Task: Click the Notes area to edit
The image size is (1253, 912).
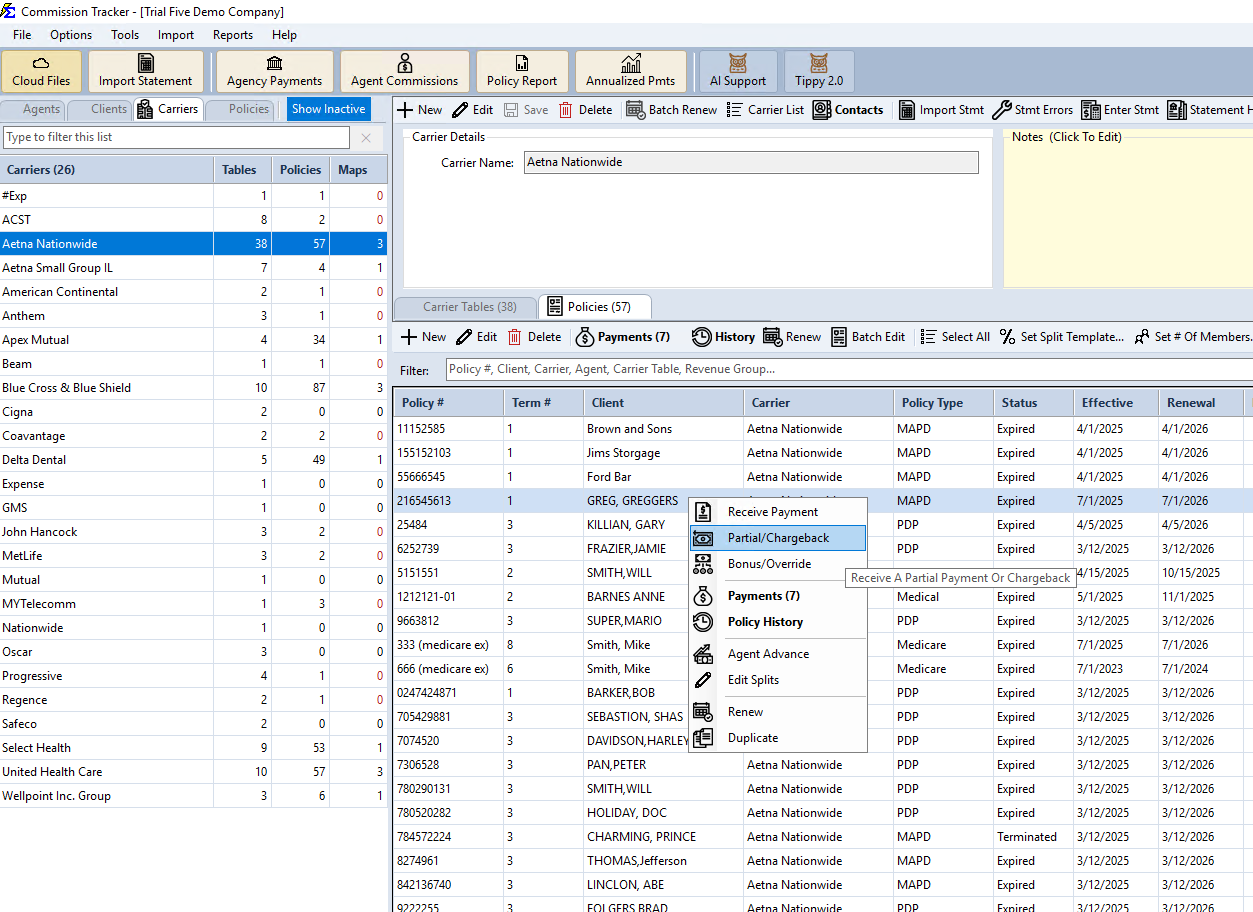Action: click(1128, 208)
